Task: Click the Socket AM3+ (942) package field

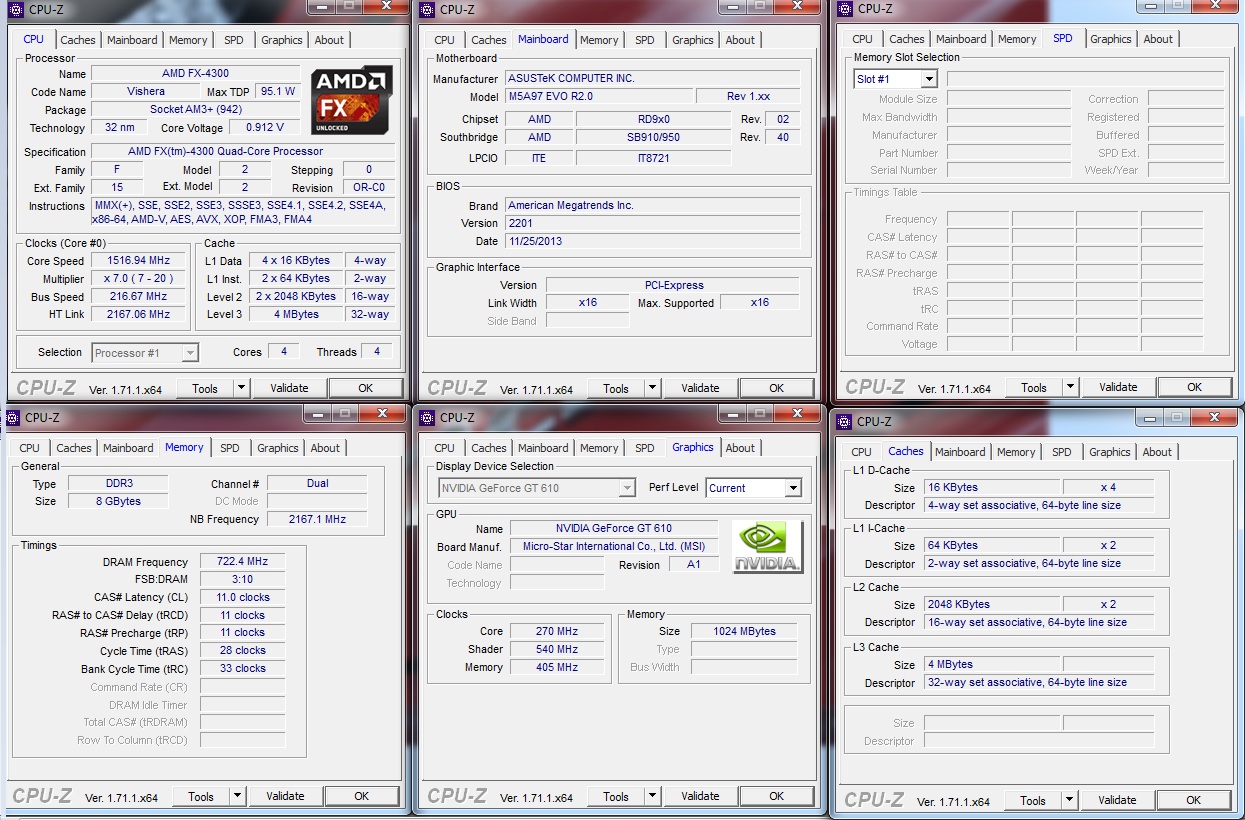Action: [196, 110]
